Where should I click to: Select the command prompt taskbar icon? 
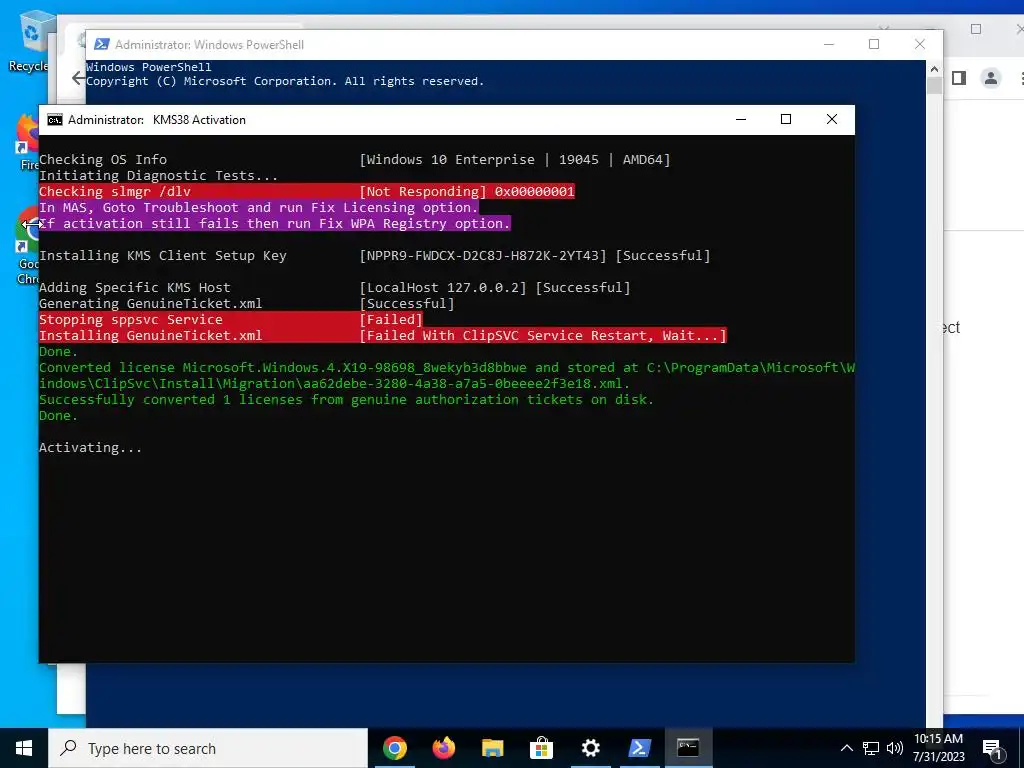pyautogui.click(x=688, y=748)
